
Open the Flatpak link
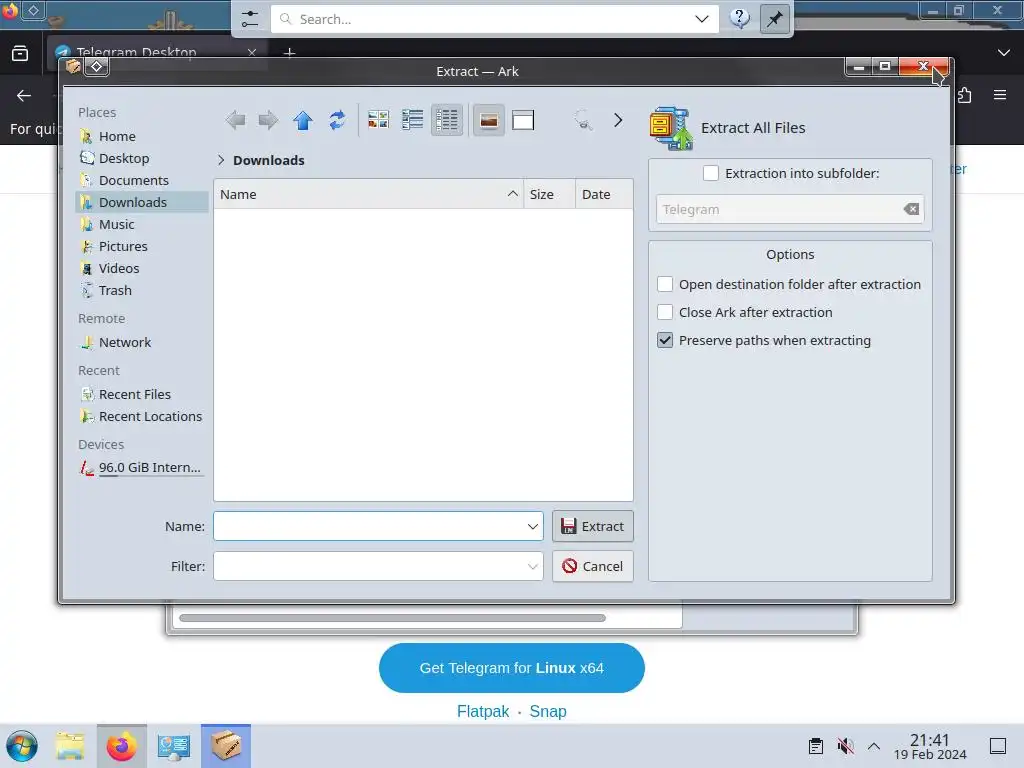pos(483,711)
